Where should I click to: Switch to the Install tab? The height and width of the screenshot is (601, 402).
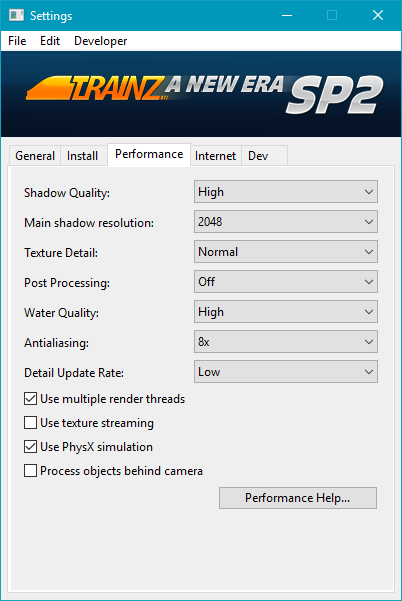tap(83, 156)
